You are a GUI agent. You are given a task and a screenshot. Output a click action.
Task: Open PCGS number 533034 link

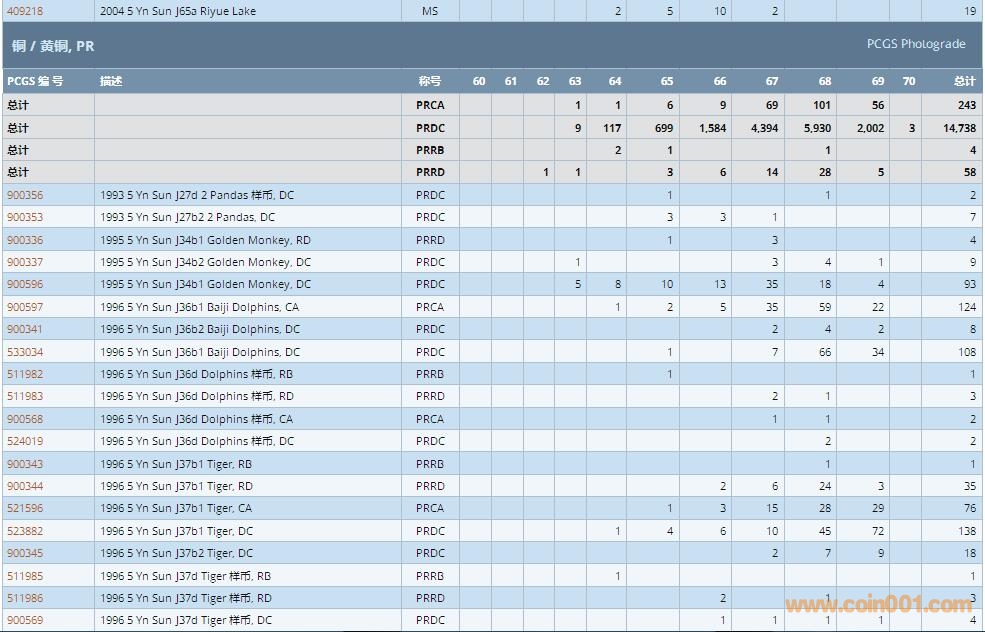pos(25,352)
